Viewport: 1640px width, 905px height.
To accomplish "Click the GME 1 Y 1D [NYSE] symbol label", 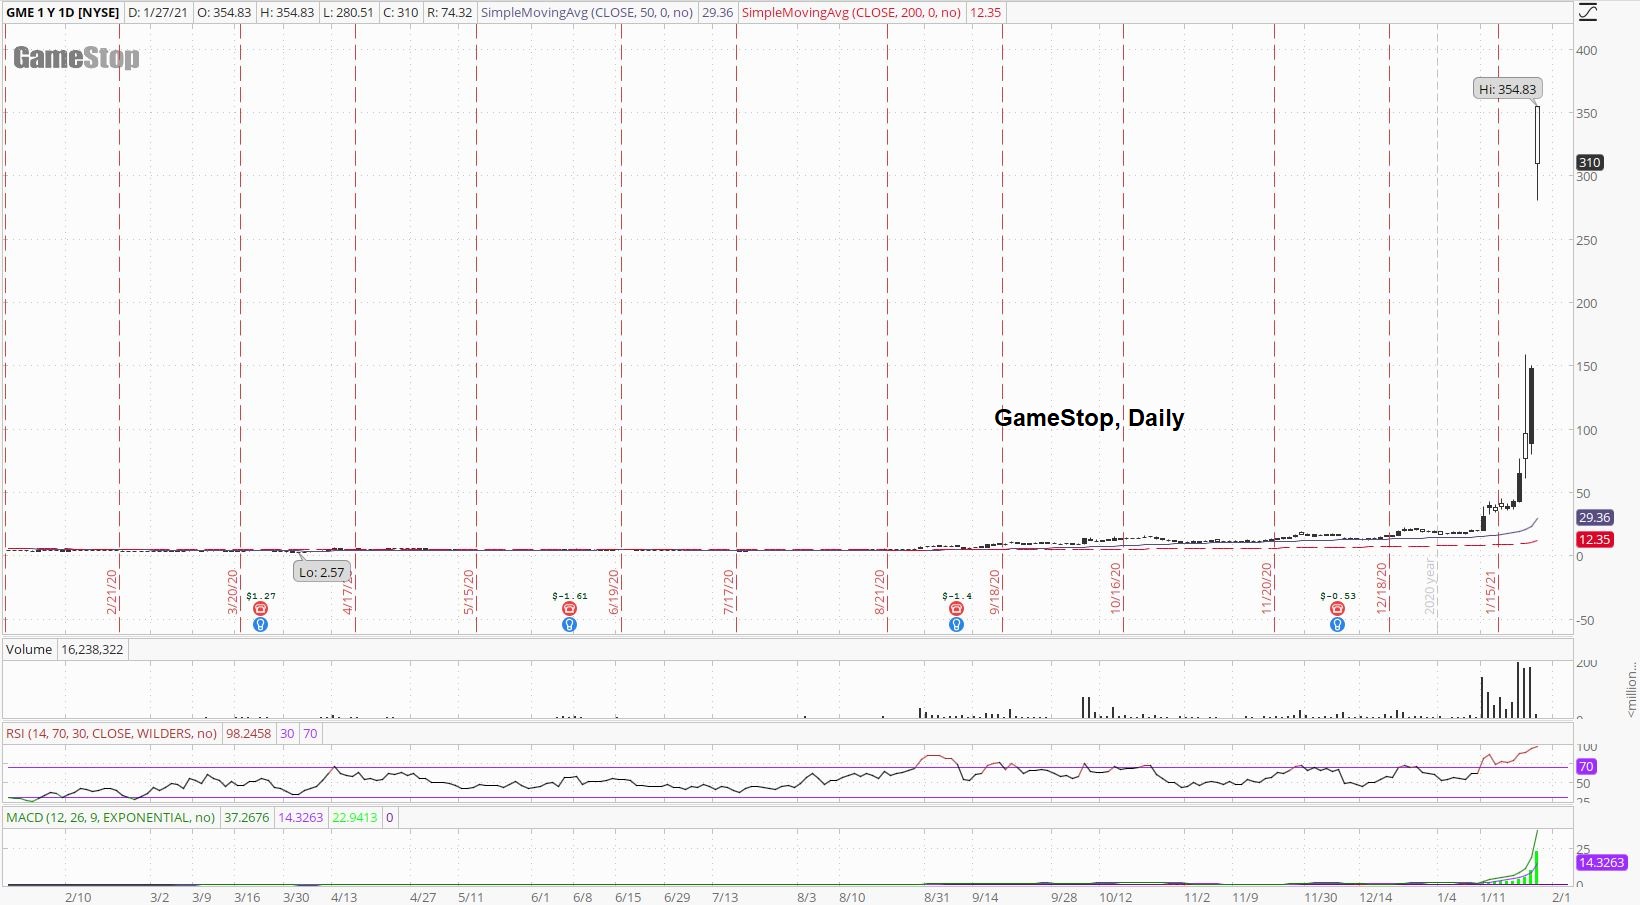I will 63,13.
